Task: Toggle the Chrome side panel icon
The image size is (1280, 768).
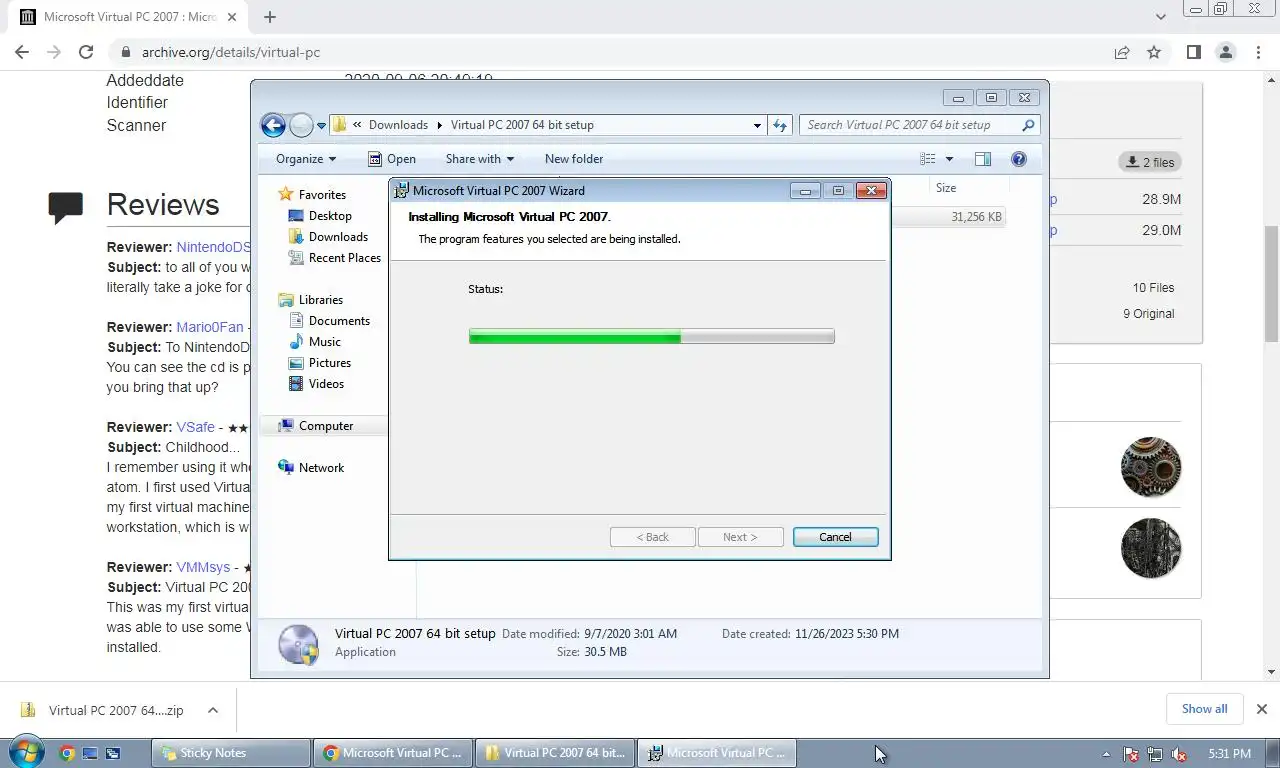Action: point(1193,52)
